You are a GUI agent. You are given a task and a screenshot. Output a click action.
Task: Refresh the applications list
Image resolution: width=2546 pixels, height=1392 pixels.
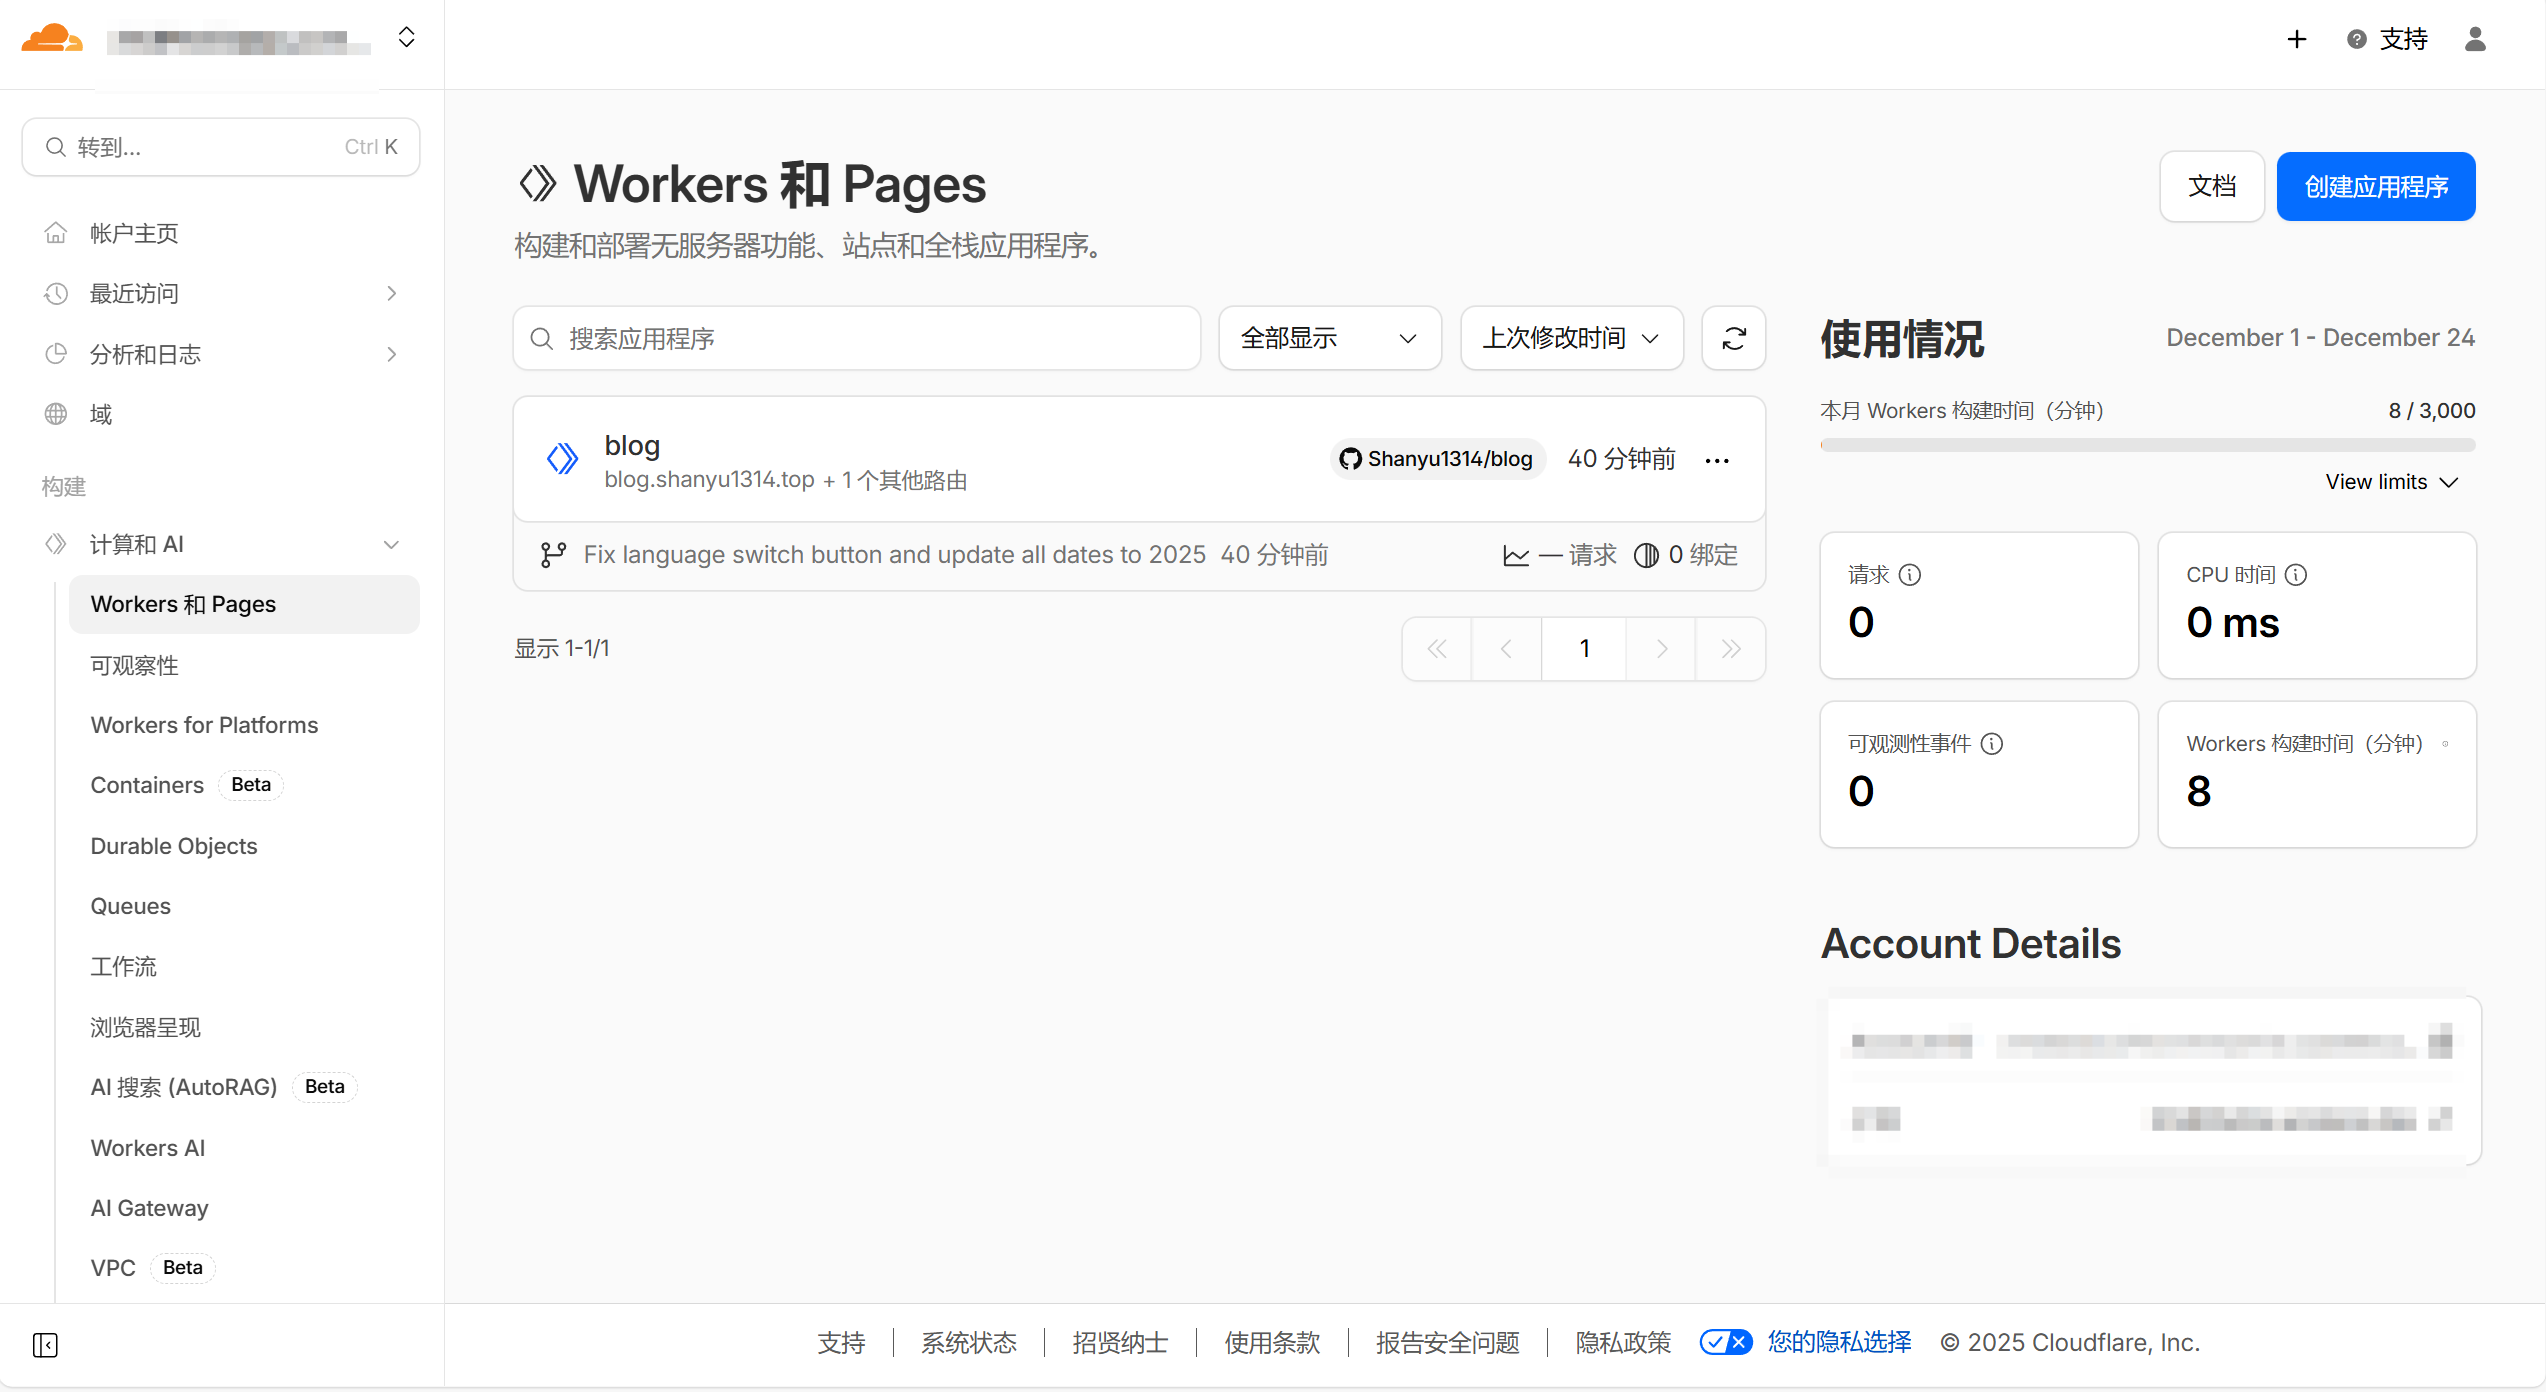click(1733, 338)
